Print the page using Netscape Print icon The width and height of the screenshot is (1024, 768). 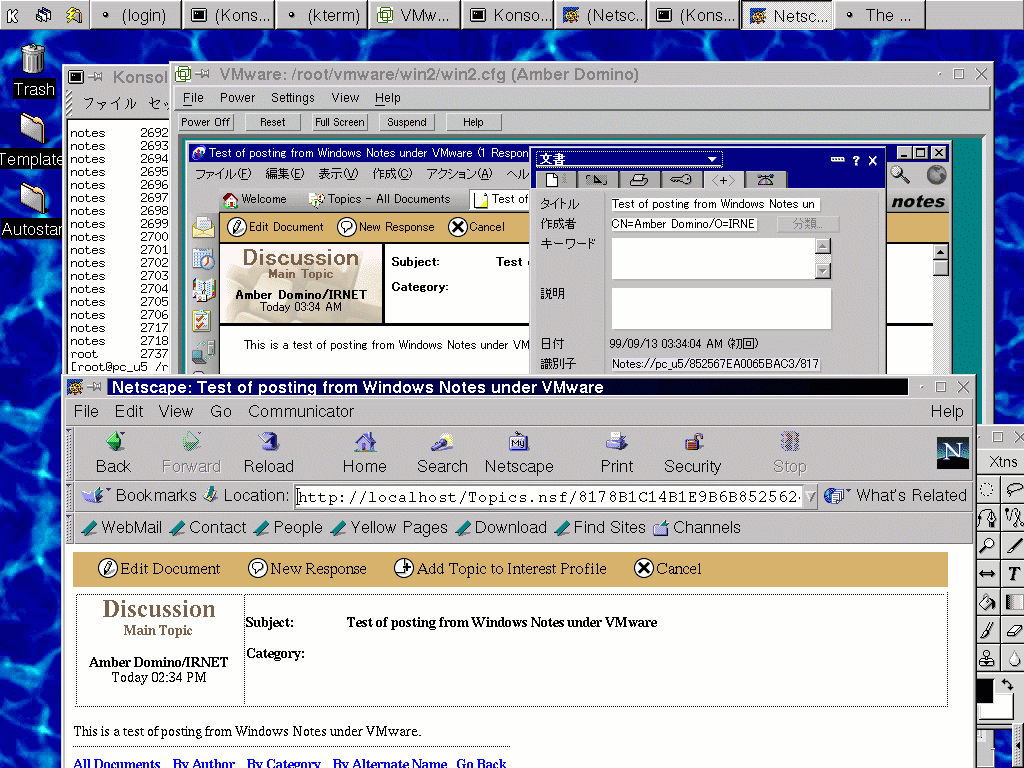pyautogui.click(x=616, y=442)
